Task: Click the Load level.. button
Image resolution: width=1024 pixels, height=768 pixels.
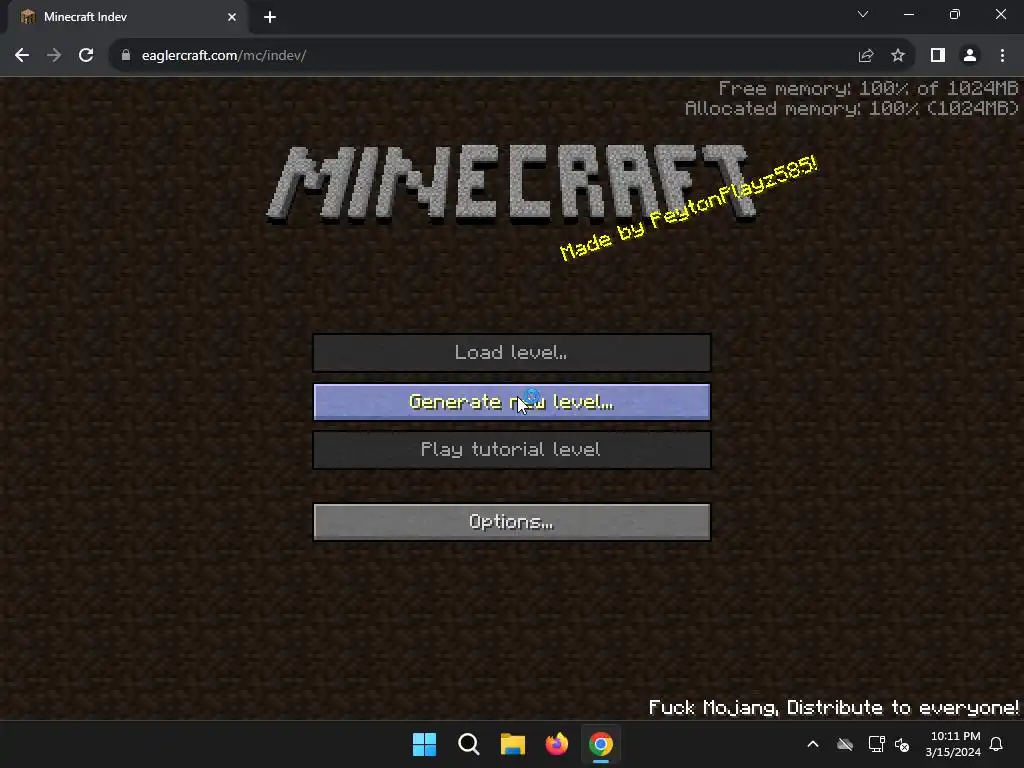Action: pyautogui.click(x=511, y=353)
